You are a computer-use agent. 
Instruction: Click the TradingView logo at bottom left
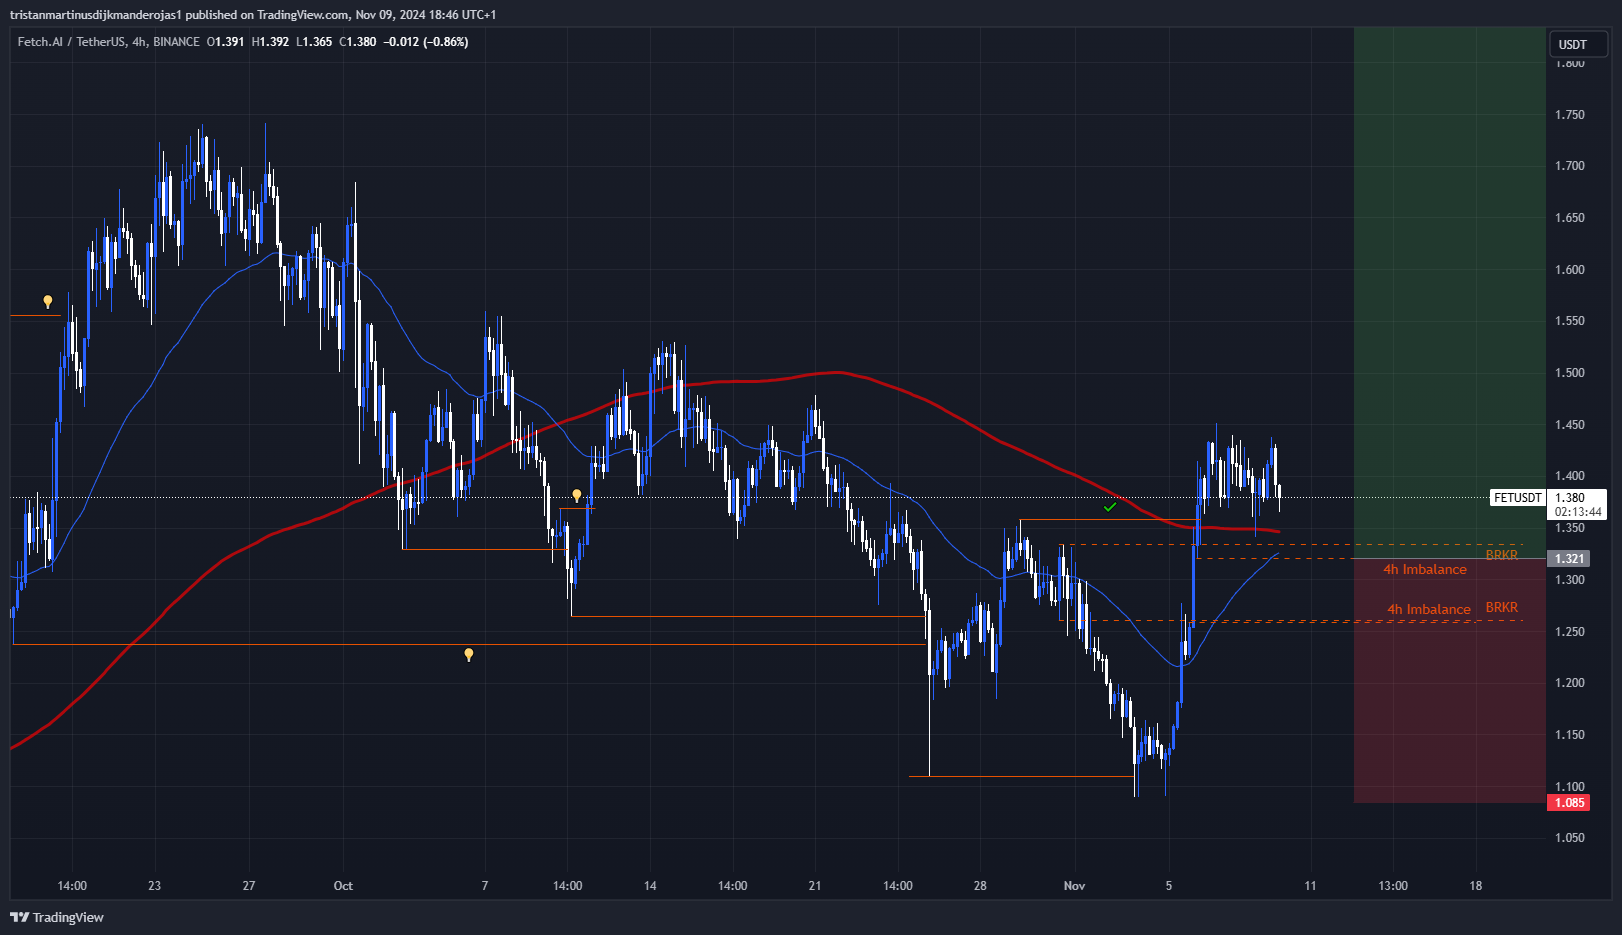57,917
